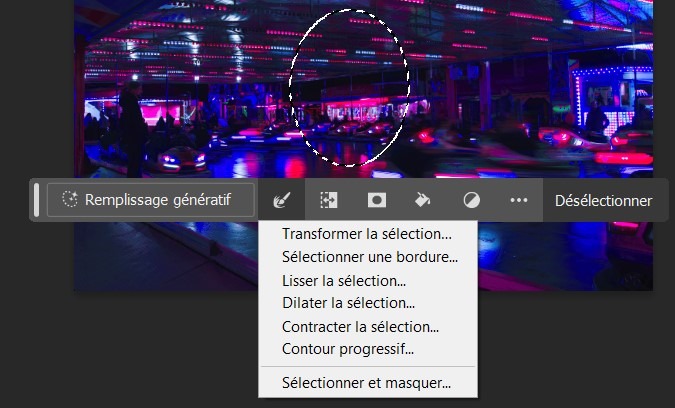The width and height of the screenshot is (675, 408).
Task: Open the modify selection brush icon
Action: click(281, 200)
